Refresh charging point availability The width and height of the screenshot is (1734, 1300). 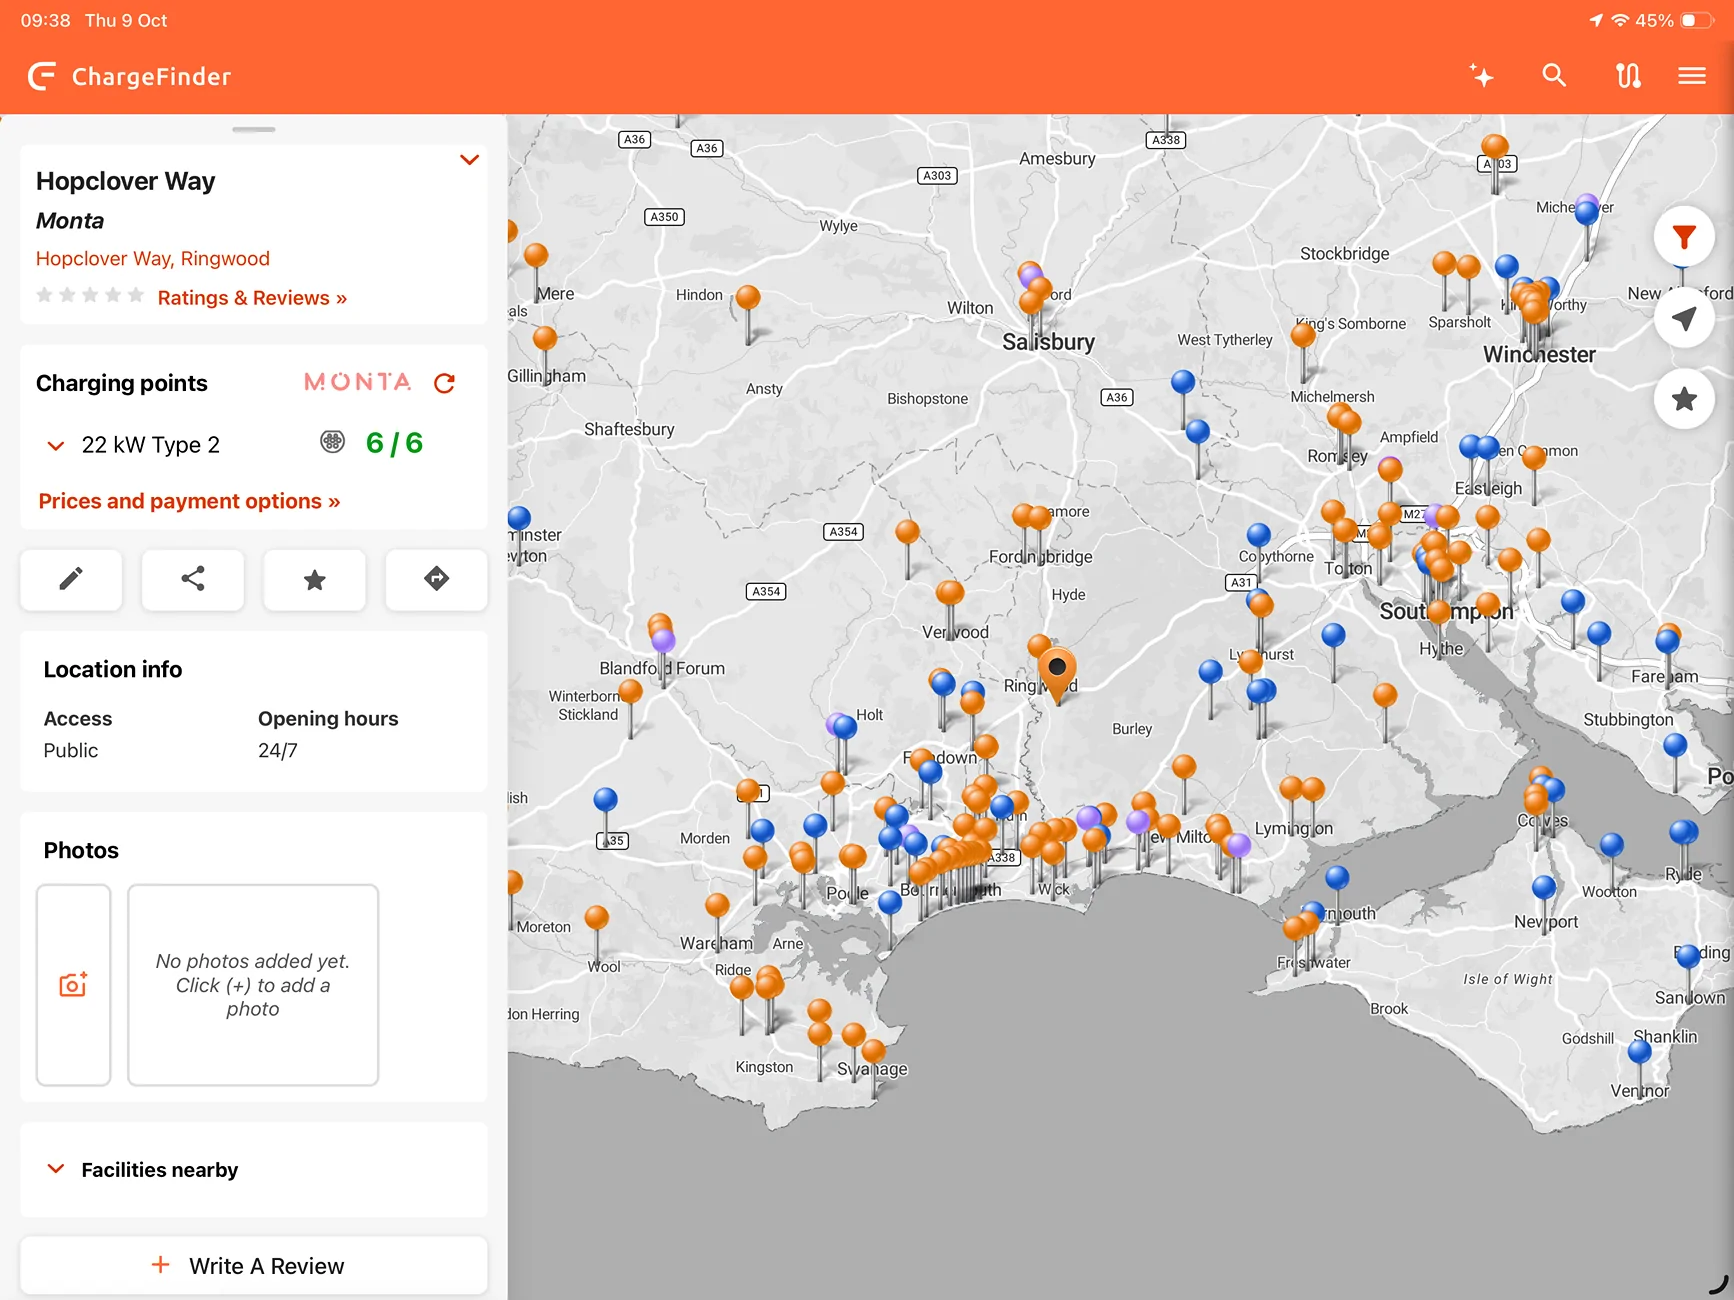click(x=445, y=383)
